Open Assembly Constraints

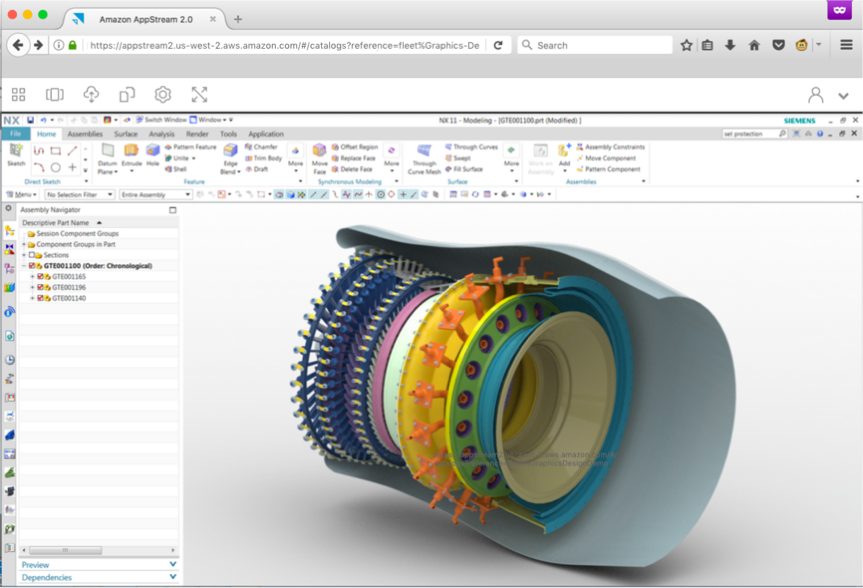[x=610, y=147]
